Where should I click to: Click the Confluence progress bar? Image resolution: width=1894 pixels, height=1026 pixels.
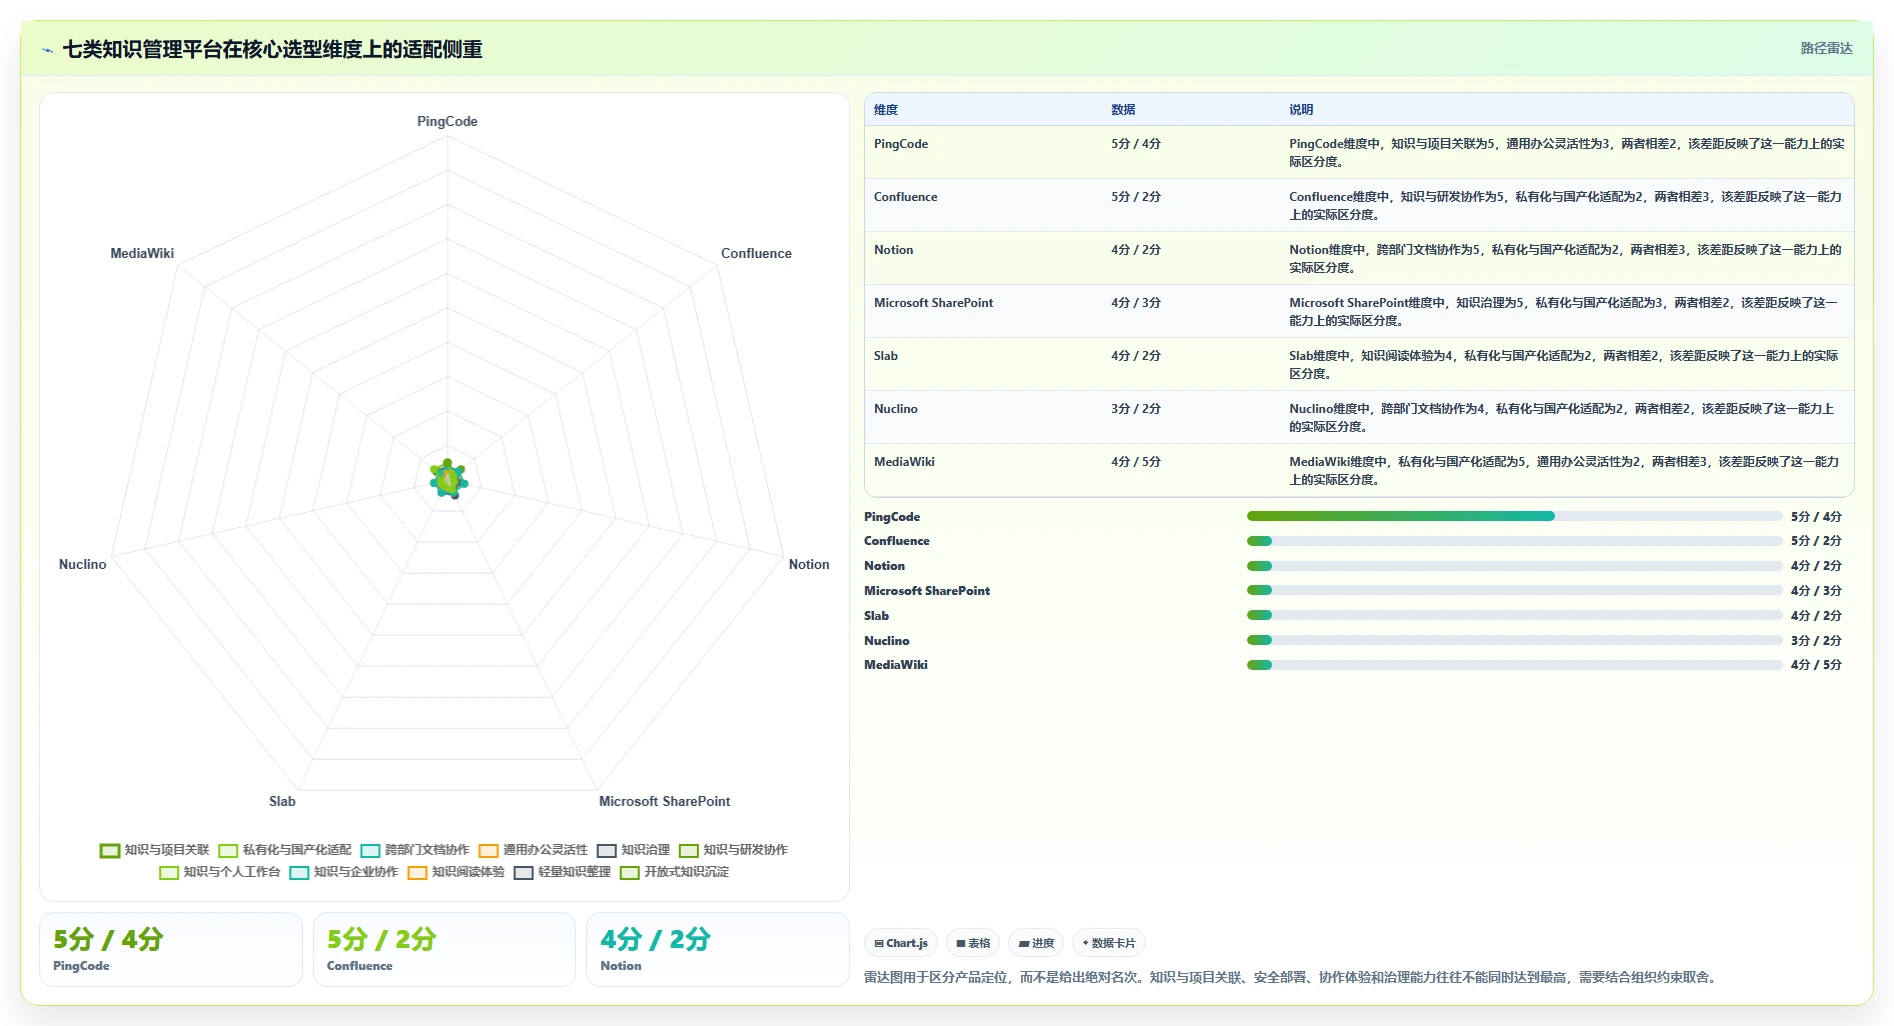1514,541
